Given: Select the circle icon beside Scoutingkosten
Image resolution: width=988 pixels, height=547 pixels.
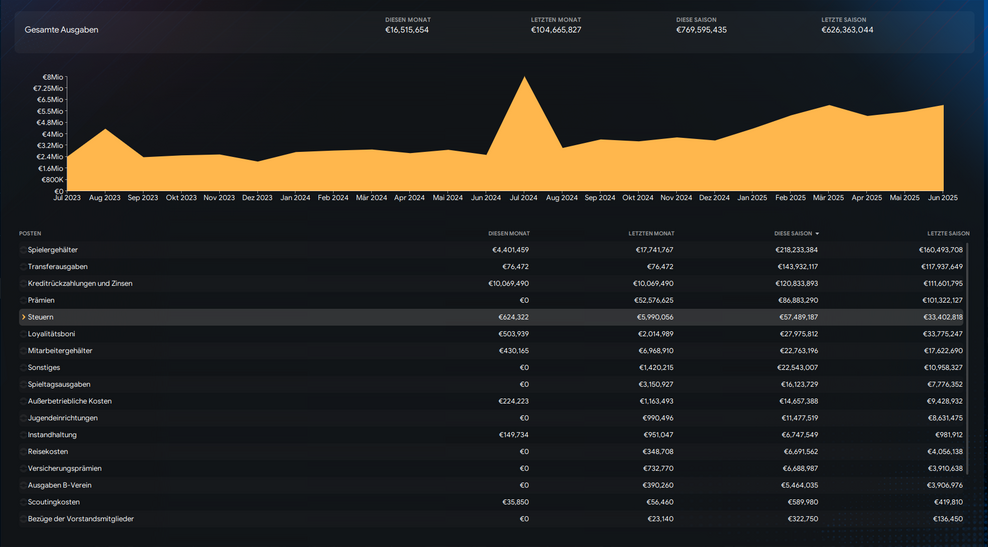Looking at the screenshot, I should click(23, 502).
